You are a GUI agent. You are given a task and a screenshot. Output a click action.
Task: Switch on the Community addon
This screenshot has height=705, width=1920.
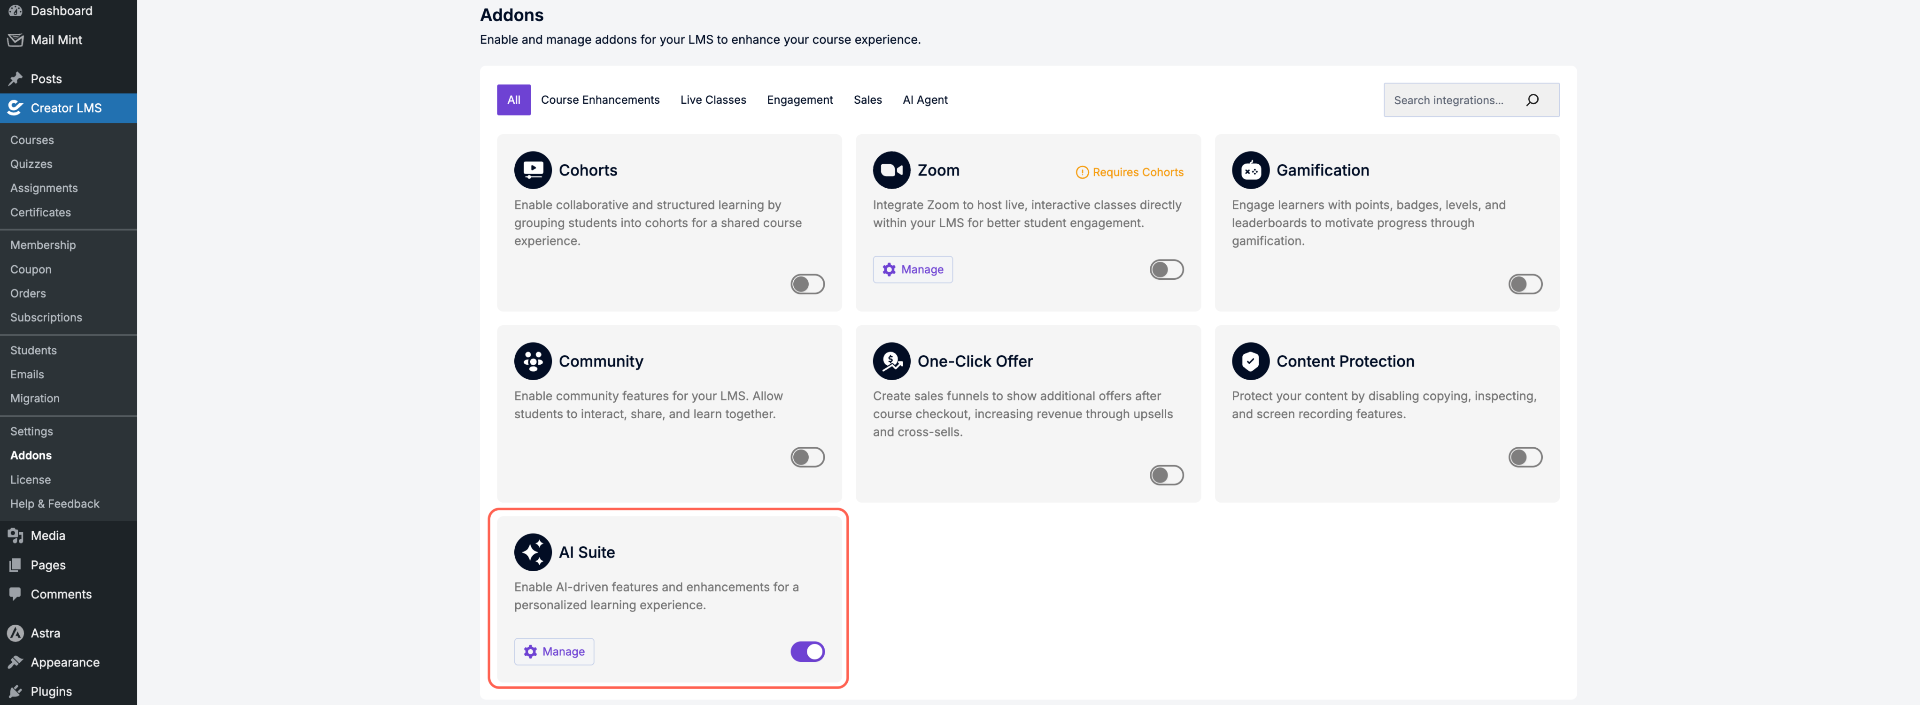tap(808, 457)
